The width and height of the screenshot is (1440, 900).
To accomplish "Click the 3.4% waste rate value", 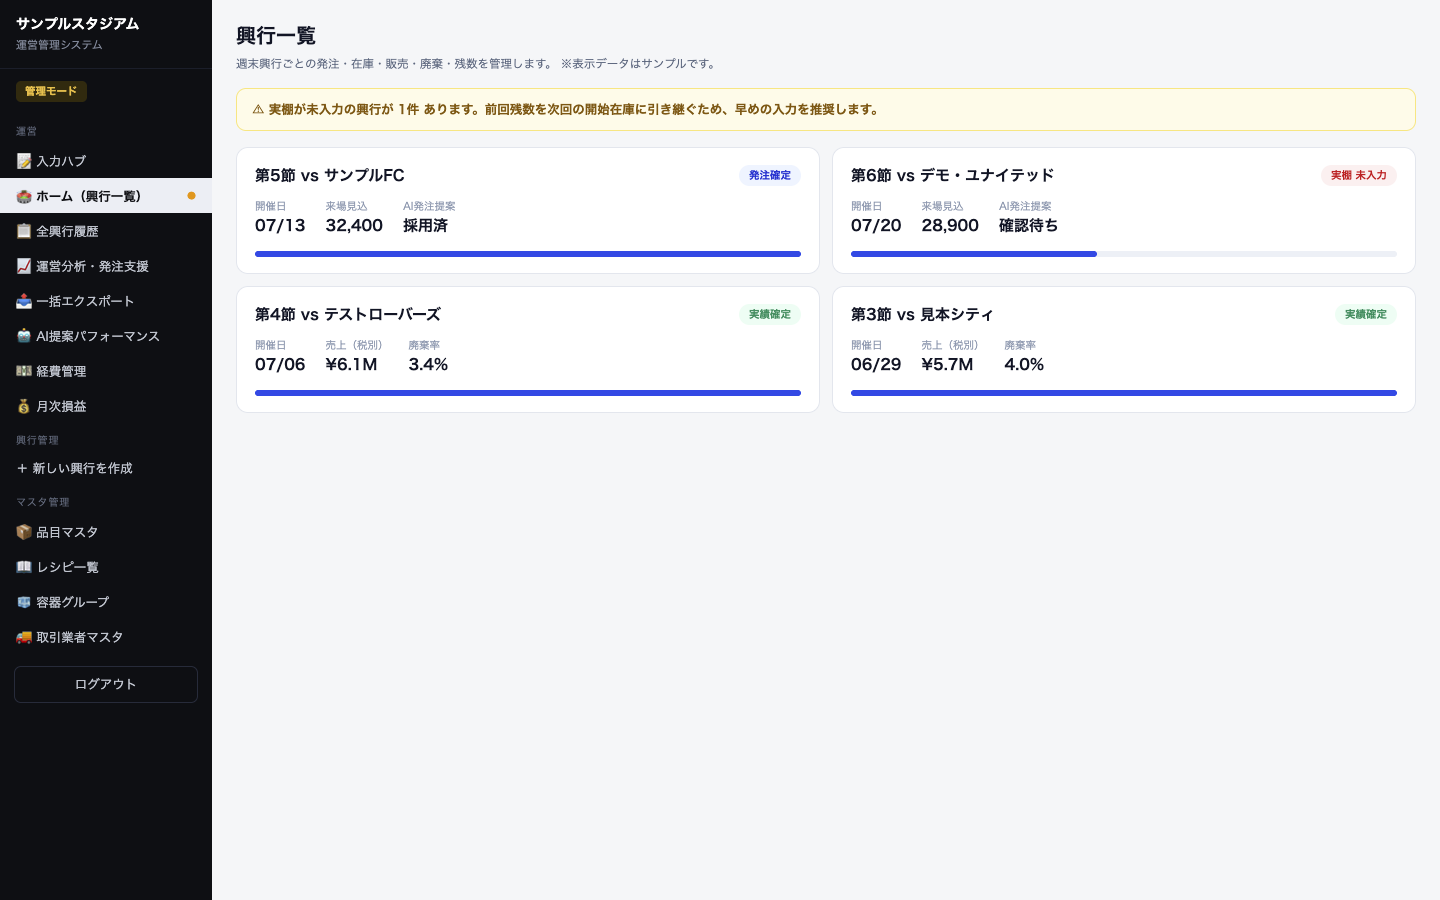I will coord(428,365).
